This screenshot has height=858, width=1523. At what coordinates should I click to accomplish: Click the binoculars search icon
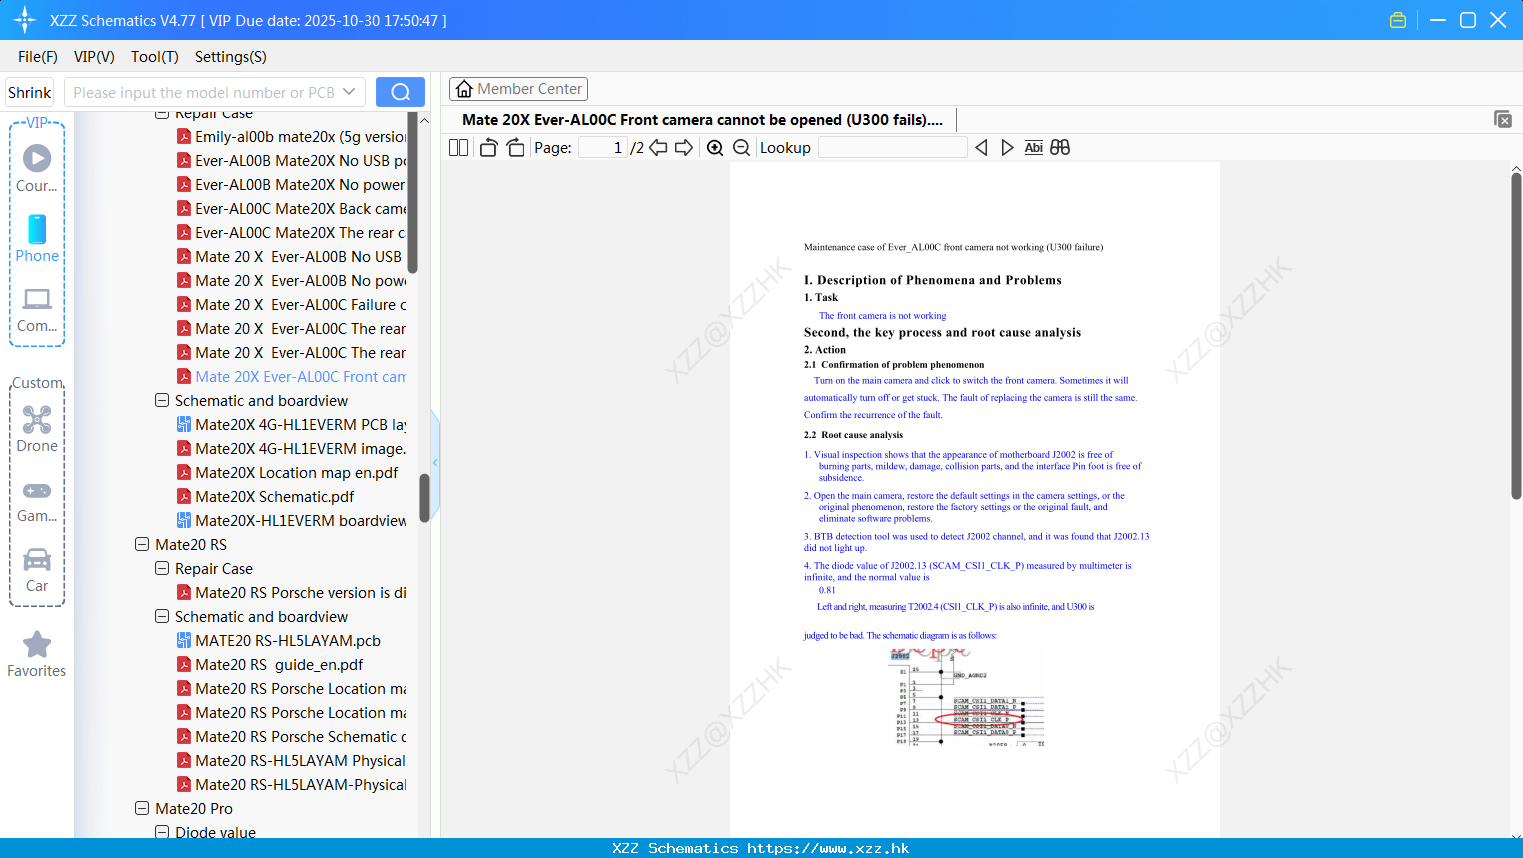click(x=1060, y=148)
